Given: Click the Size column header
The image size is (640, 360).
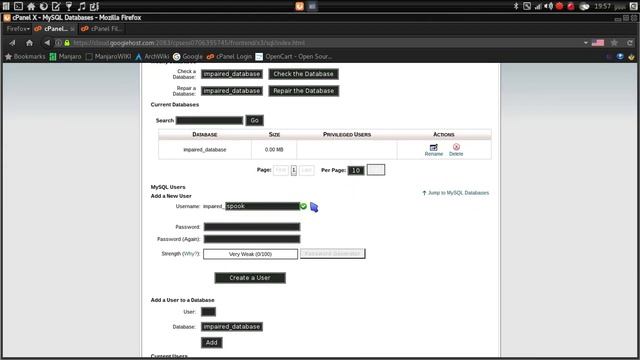Looking at the screenshot, I should 274,134.
